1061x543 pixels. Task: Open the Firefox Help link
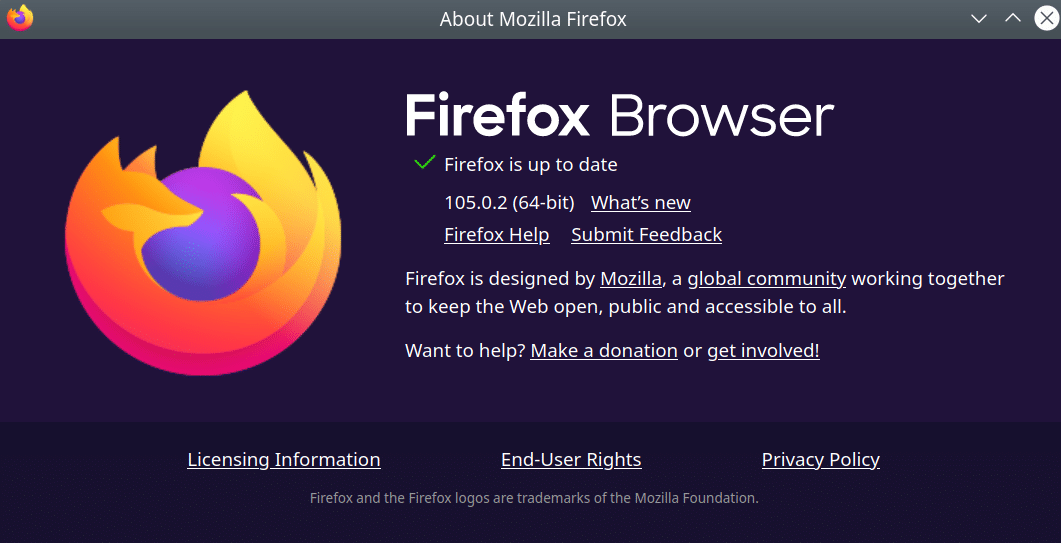tap(496, 235)
